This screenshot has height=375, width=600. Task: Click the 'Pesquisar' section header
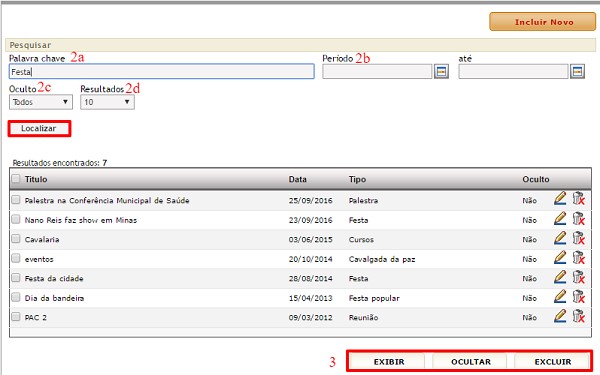click(x=300, y=45)
